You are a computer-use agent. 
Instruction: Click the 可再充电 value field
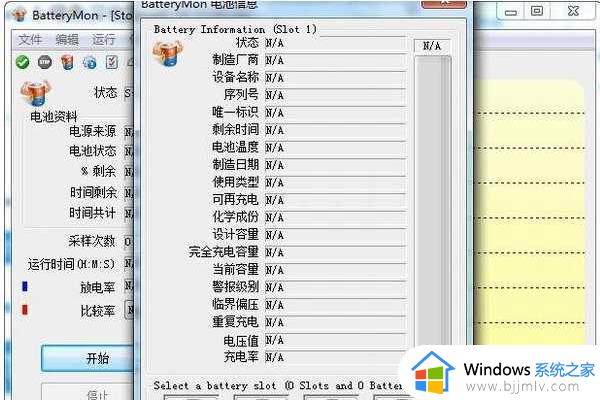[x=335, y=200]
